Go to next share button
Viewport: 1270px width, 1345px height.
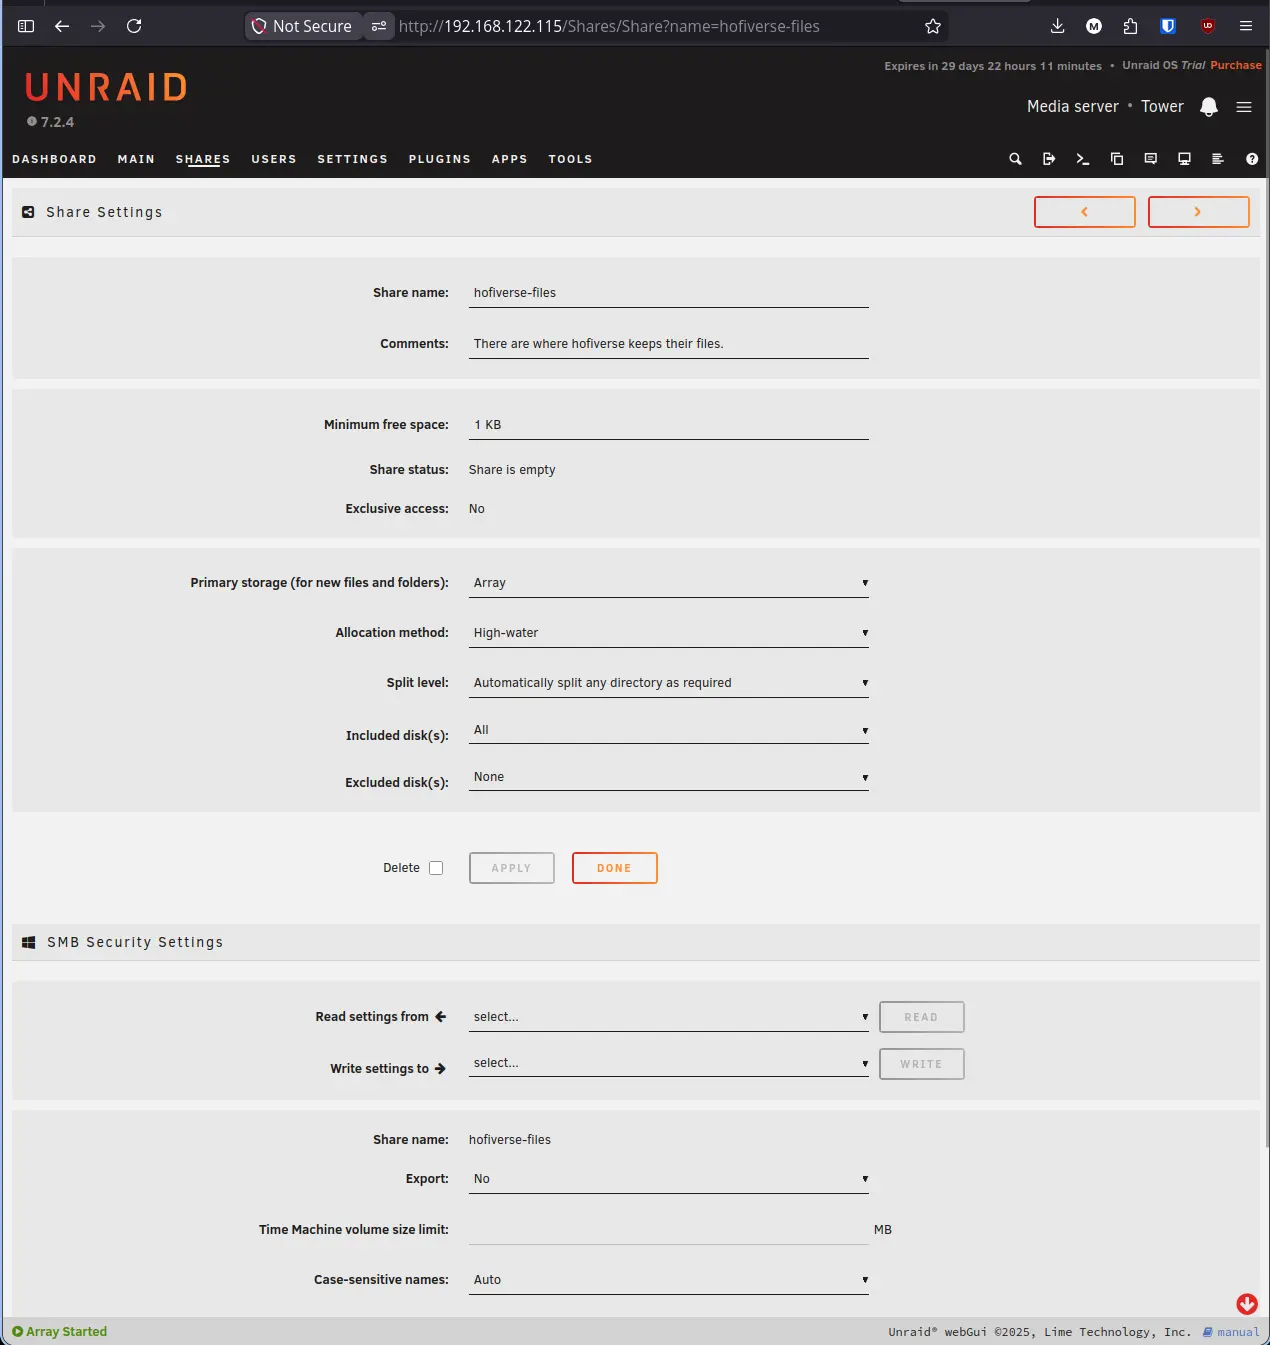click(x=1199, y=212)
